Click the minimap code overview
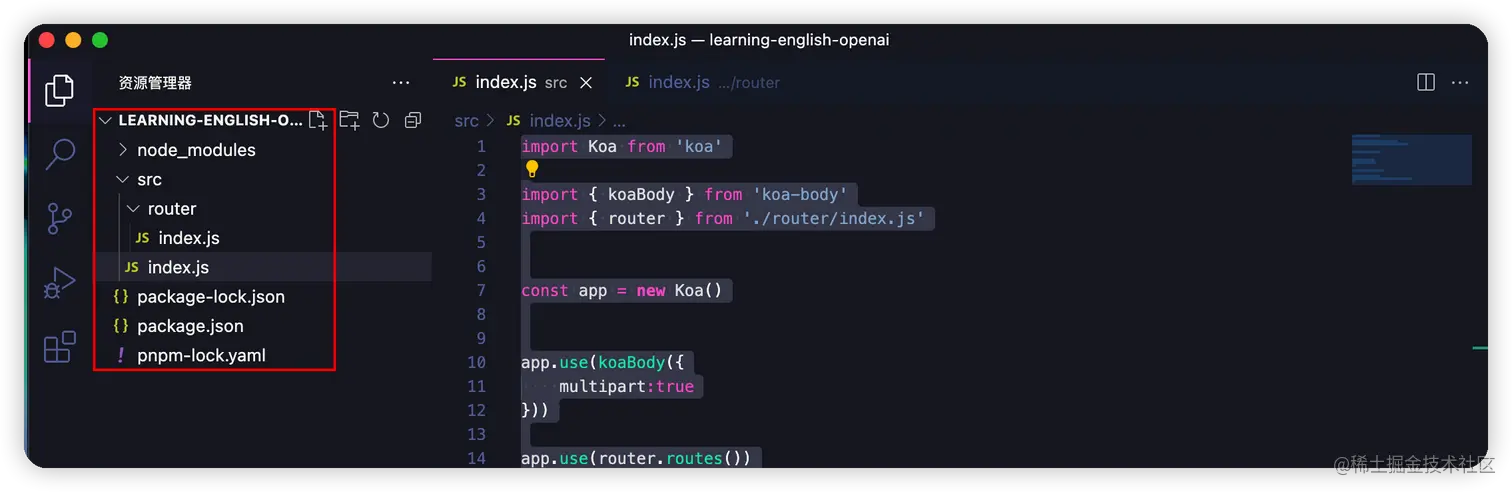The height and width of the screenshot is (492, 1512). 1411,159
